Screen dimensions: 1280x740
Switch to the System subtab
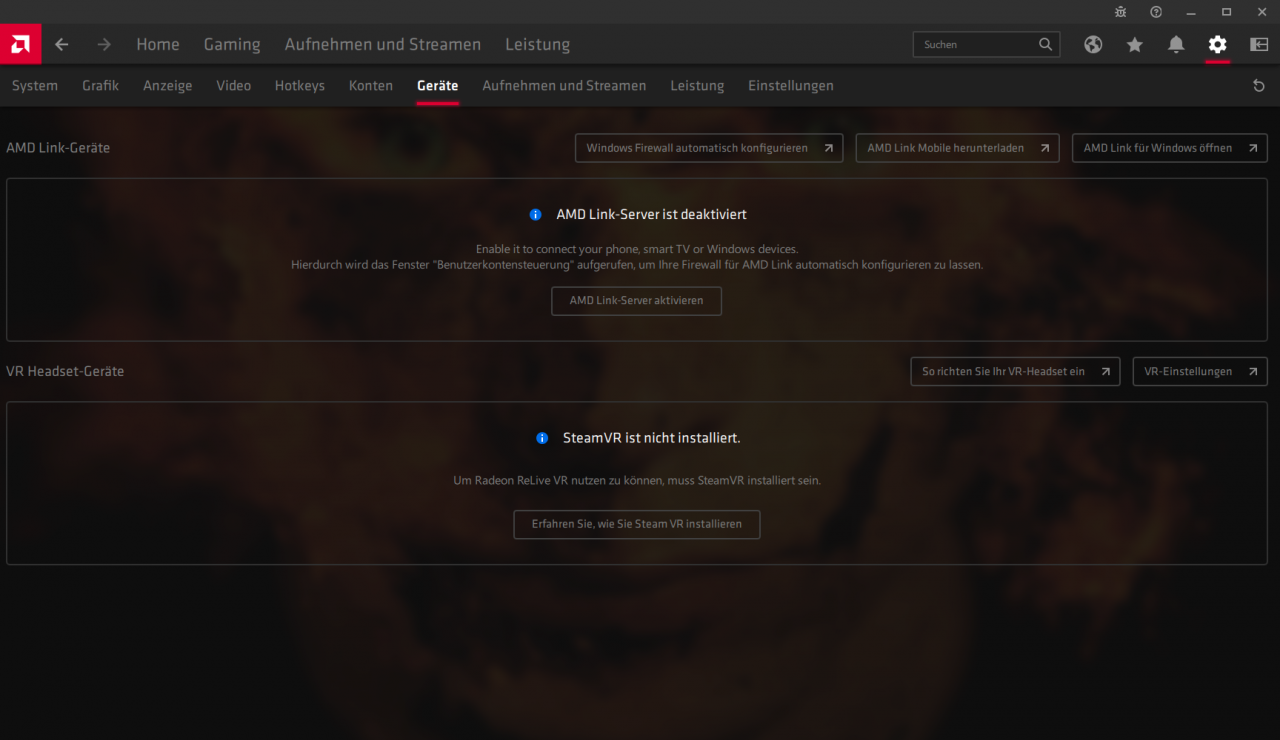(x=35, y=86)
